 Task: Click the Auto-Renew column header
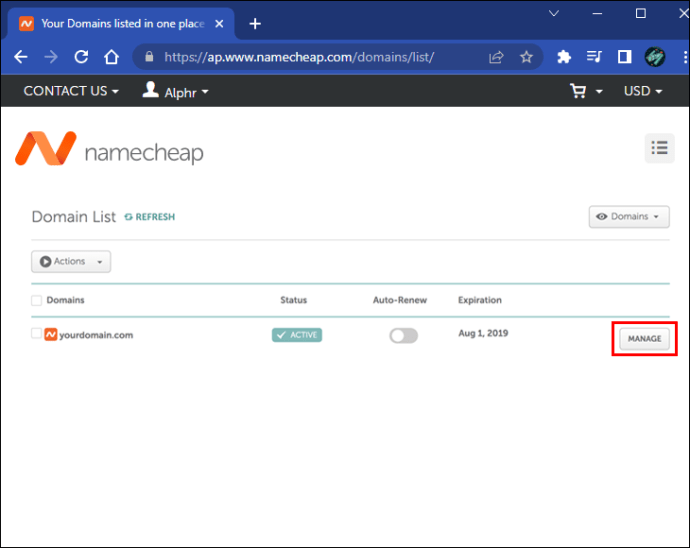click(x=400, y=300)
